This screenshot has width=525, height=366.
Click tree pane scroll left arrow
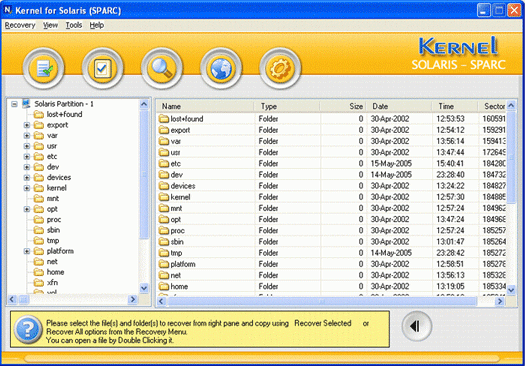pyautogui.click(x=12, y=299)
